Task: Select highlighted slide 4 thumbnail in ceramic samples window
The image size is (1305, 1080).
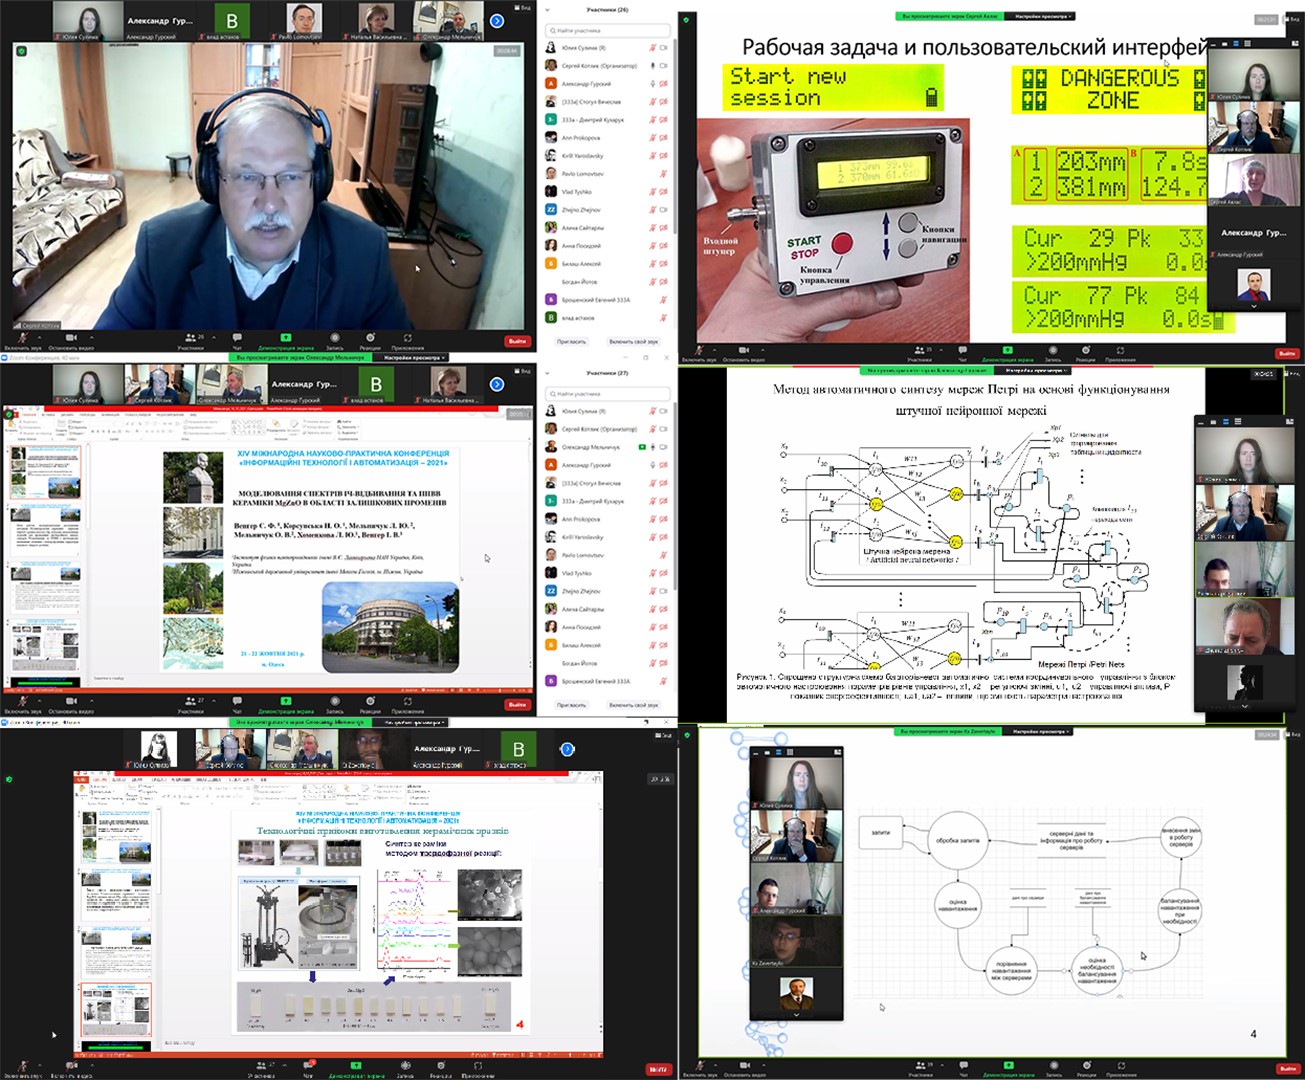Action: tap(115, 1010)
